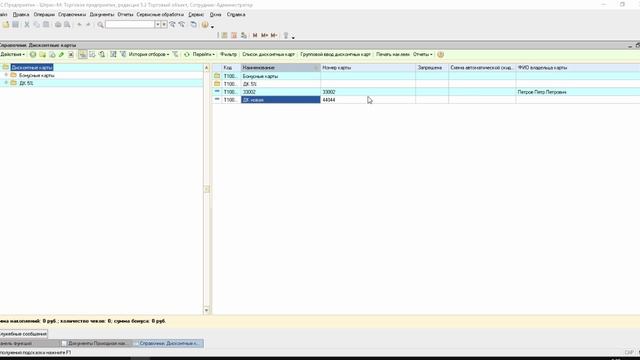Expand the ДК 5% tree node

6,83
